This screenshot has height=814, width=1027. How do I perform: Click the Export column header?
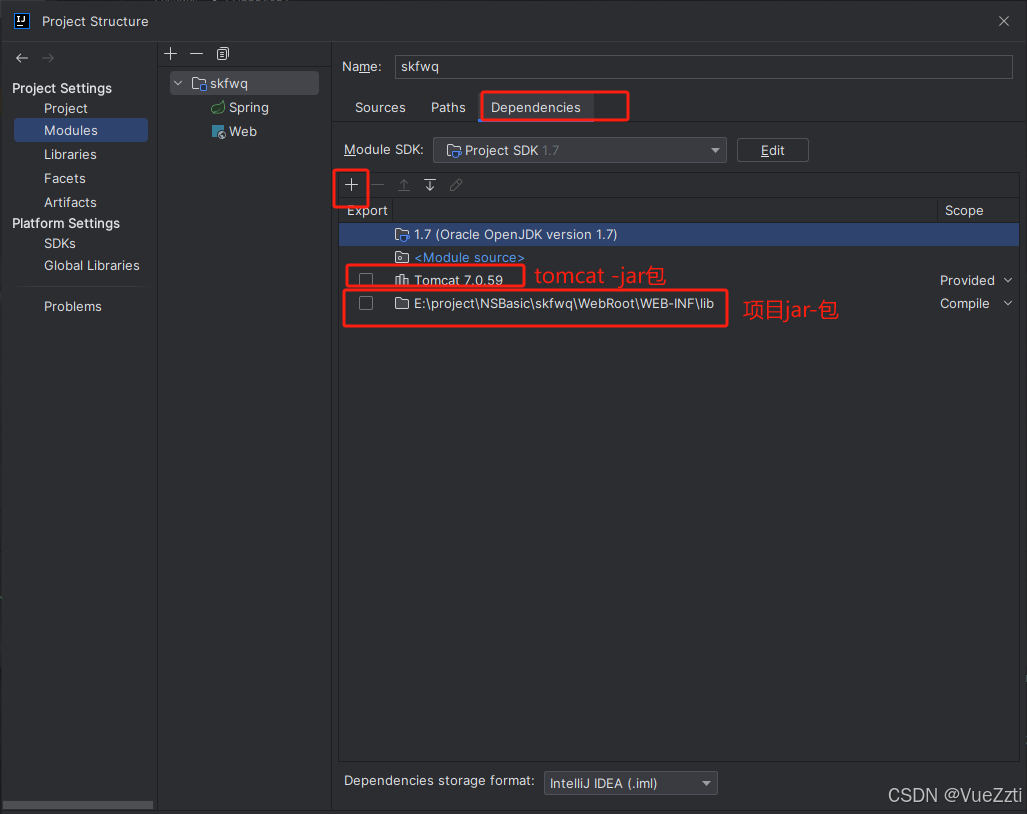click(367, 211)
